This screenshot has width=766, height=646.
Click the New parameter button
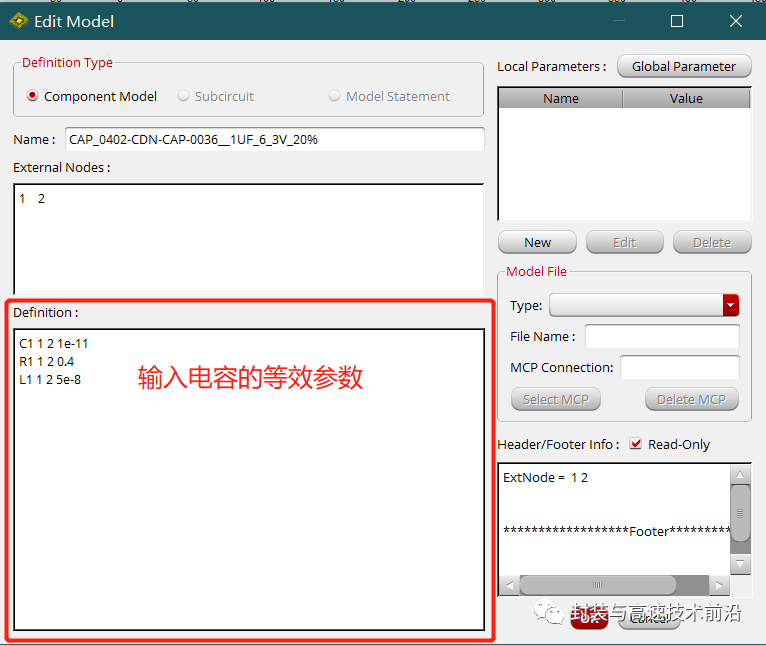tap(537, 242)
